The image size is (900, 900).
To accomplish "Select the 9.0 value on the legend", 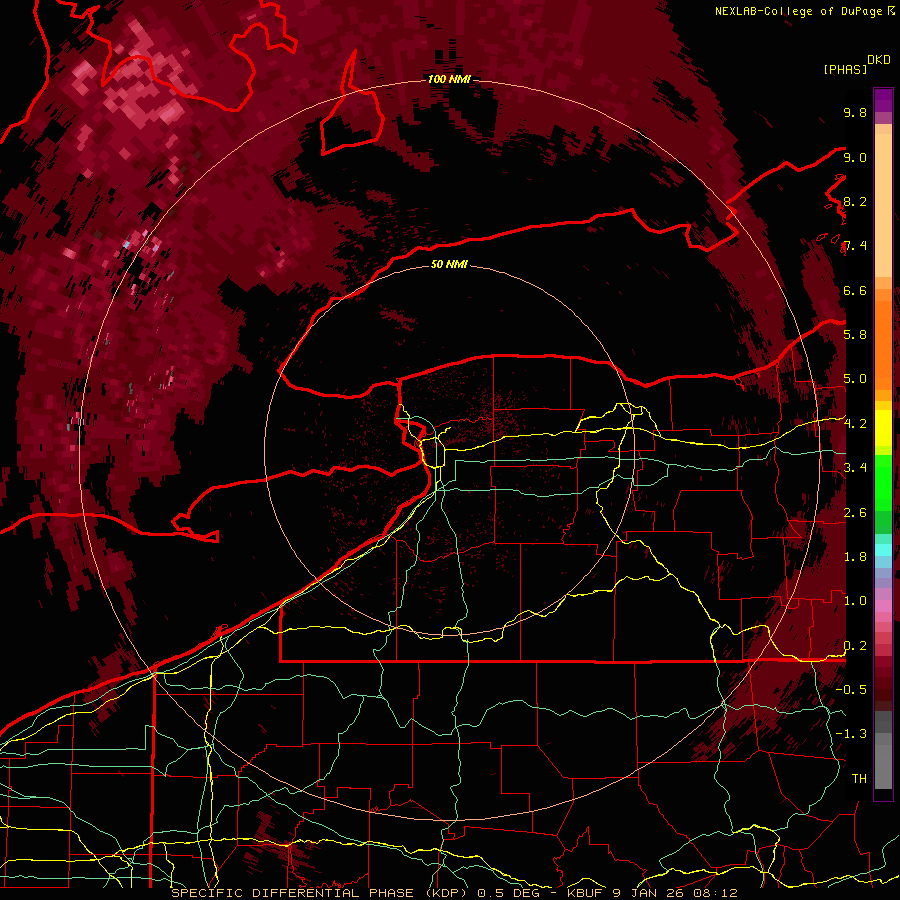I will [855, 157].
